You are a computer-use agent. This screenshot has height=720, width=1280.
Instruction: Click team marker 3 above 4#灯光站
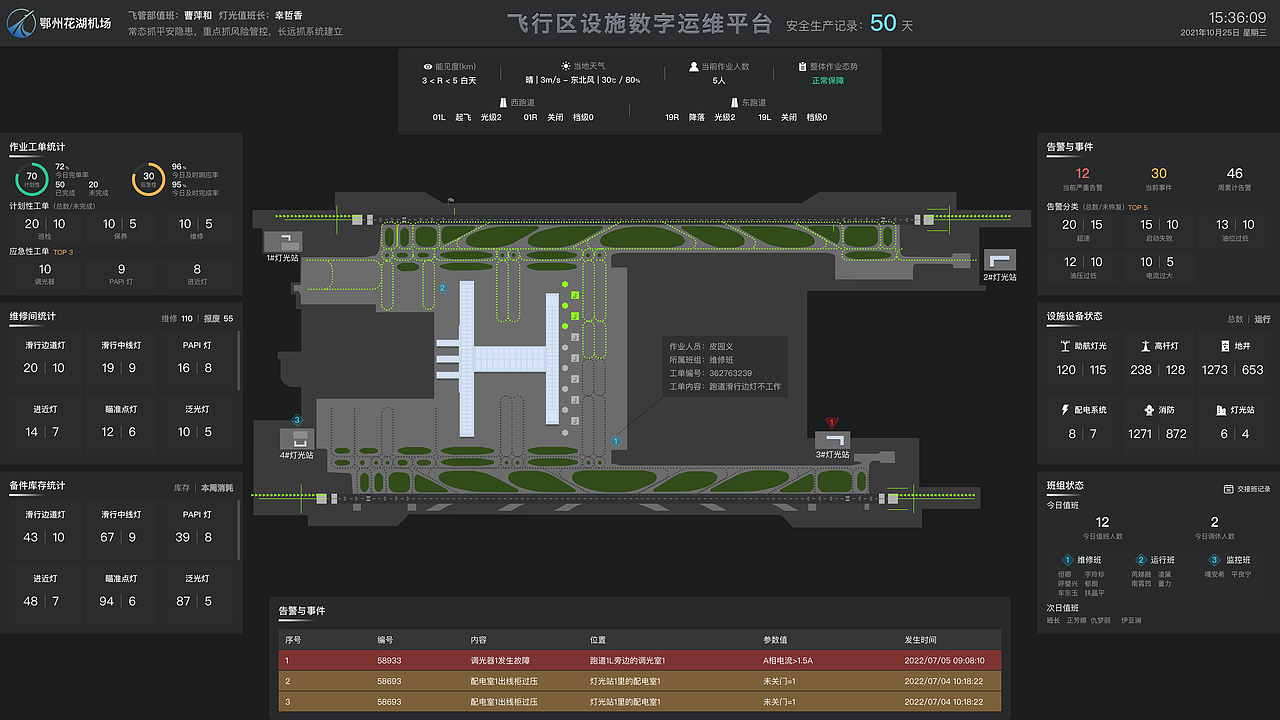pyautogui.click(x=296, y=420)
